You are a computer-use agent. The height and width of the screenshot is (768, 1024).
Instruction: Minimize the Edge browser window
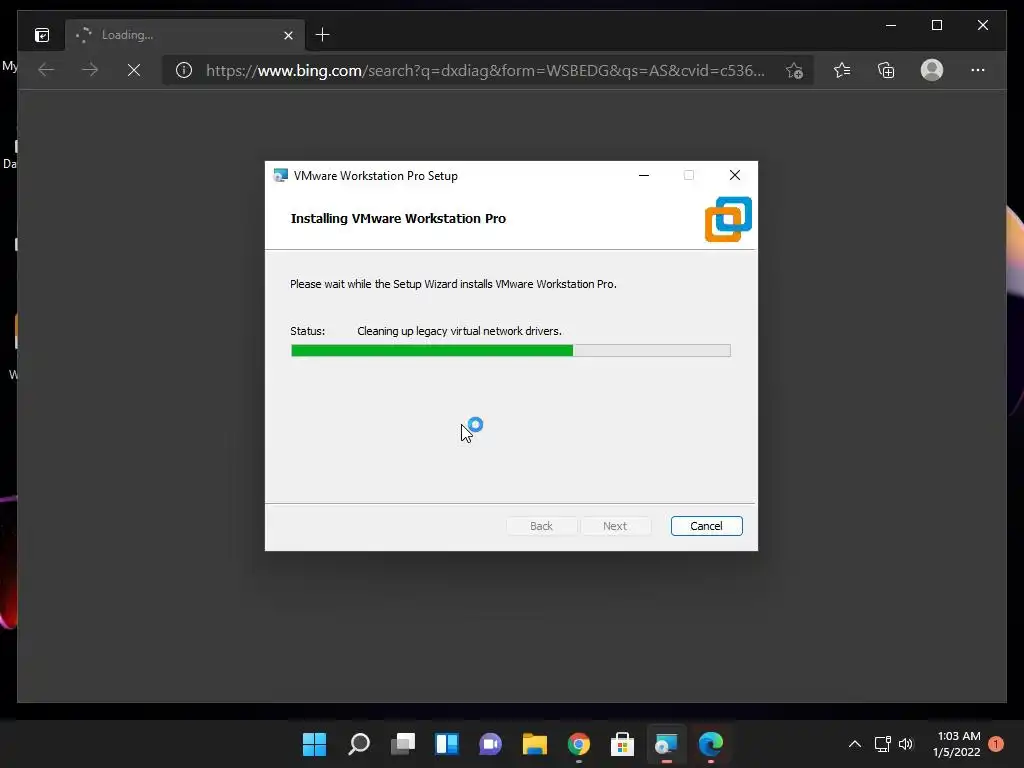point(891,25)
